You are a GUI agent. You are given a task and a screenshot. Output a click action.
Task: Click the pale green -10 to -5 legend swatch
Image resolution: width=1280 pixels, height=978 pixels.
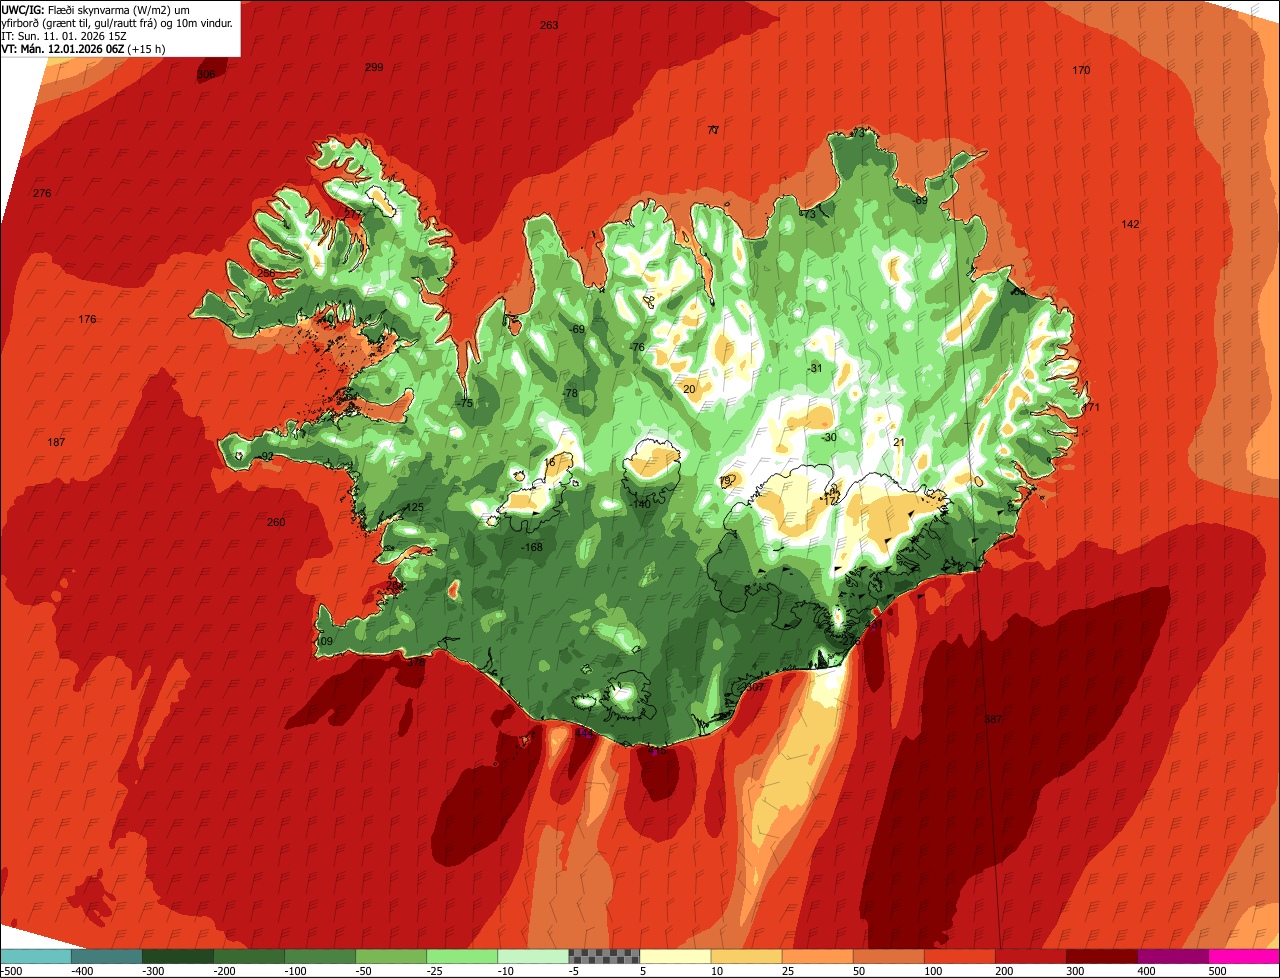[x=533, y=956]
